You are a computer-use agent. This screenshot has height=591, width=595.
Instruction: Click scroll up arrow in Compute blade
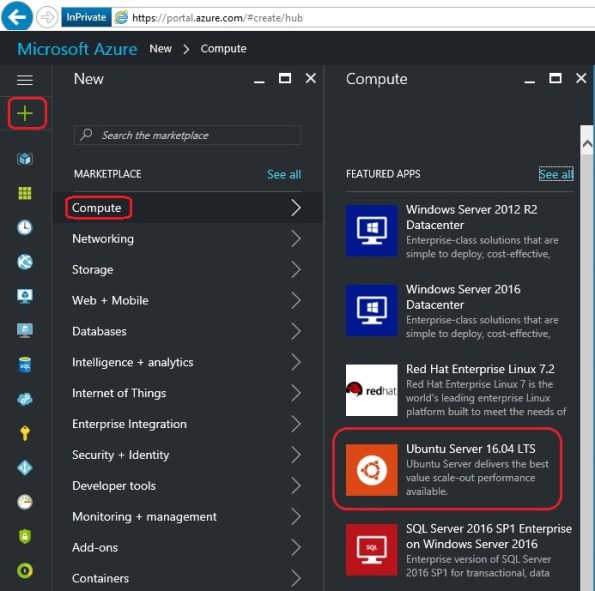[x=587, y=144]
